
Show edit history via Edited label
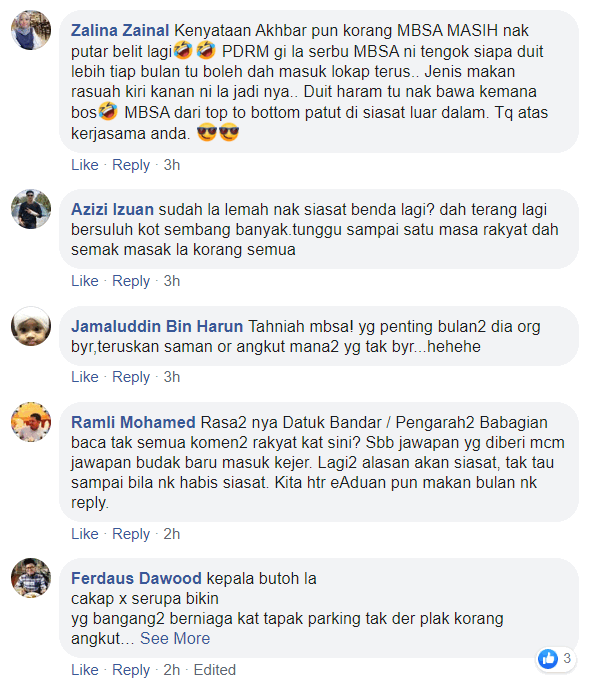[215, 670]
